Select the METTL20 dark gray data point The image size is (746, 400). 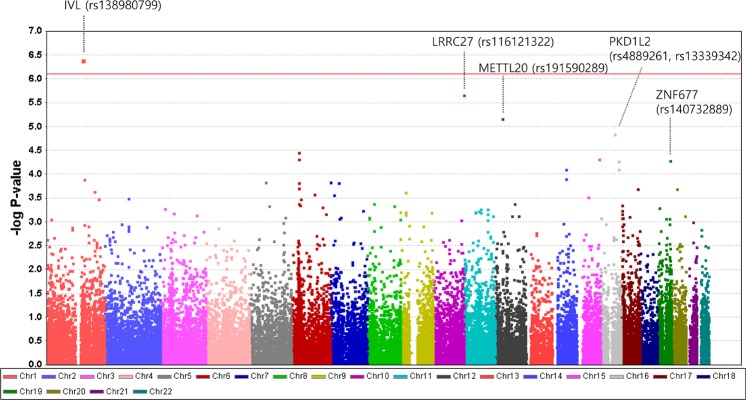(x=503, y=119)
